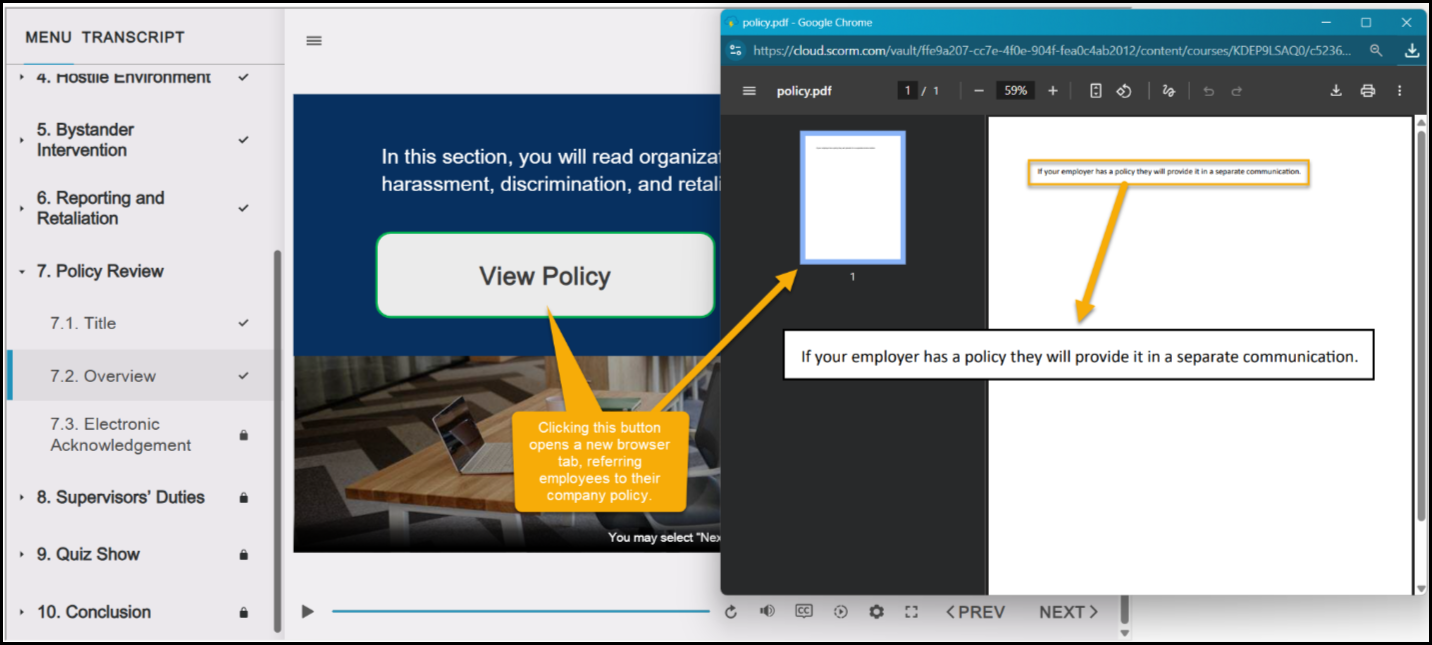
Task: Go to previous slide with PREV
Action: tap(975, 612)
